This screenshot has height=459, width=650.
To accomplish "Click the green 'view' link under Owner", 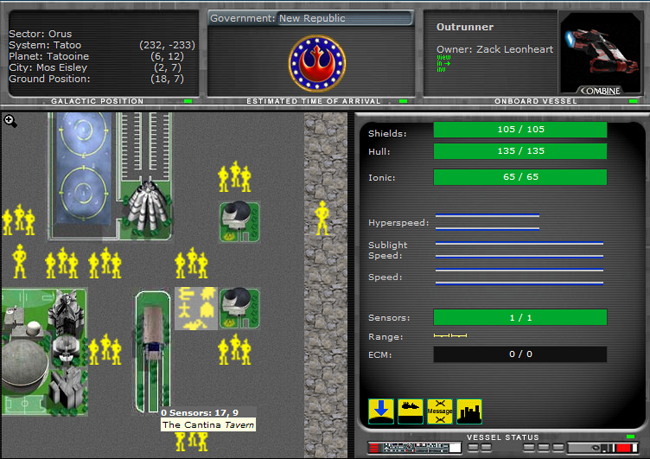I will [x=443, y=58].
